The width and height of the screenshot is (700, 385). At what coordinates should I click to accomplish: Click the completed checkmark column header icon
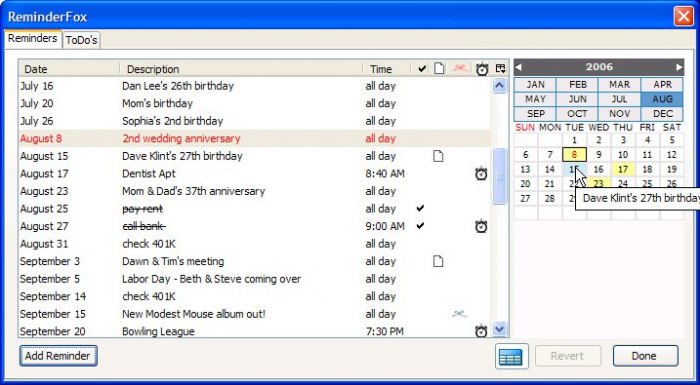pyautogui.click(x=422, y=69)
